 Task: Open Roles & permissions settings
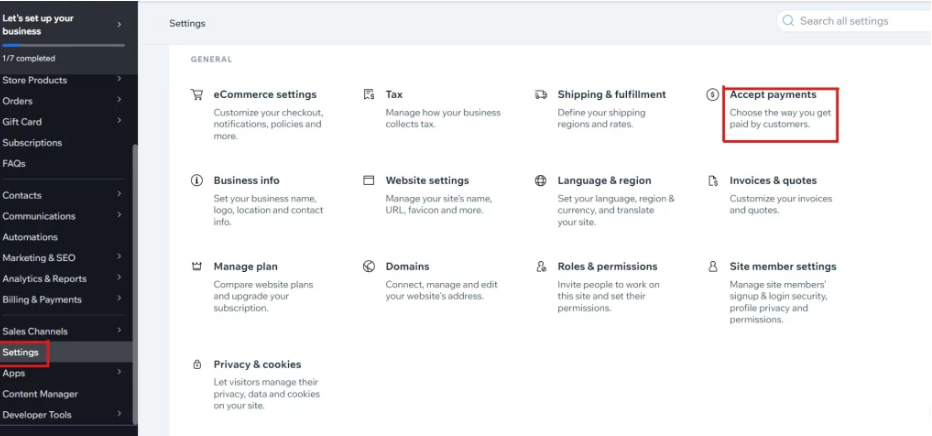point(607,267)
